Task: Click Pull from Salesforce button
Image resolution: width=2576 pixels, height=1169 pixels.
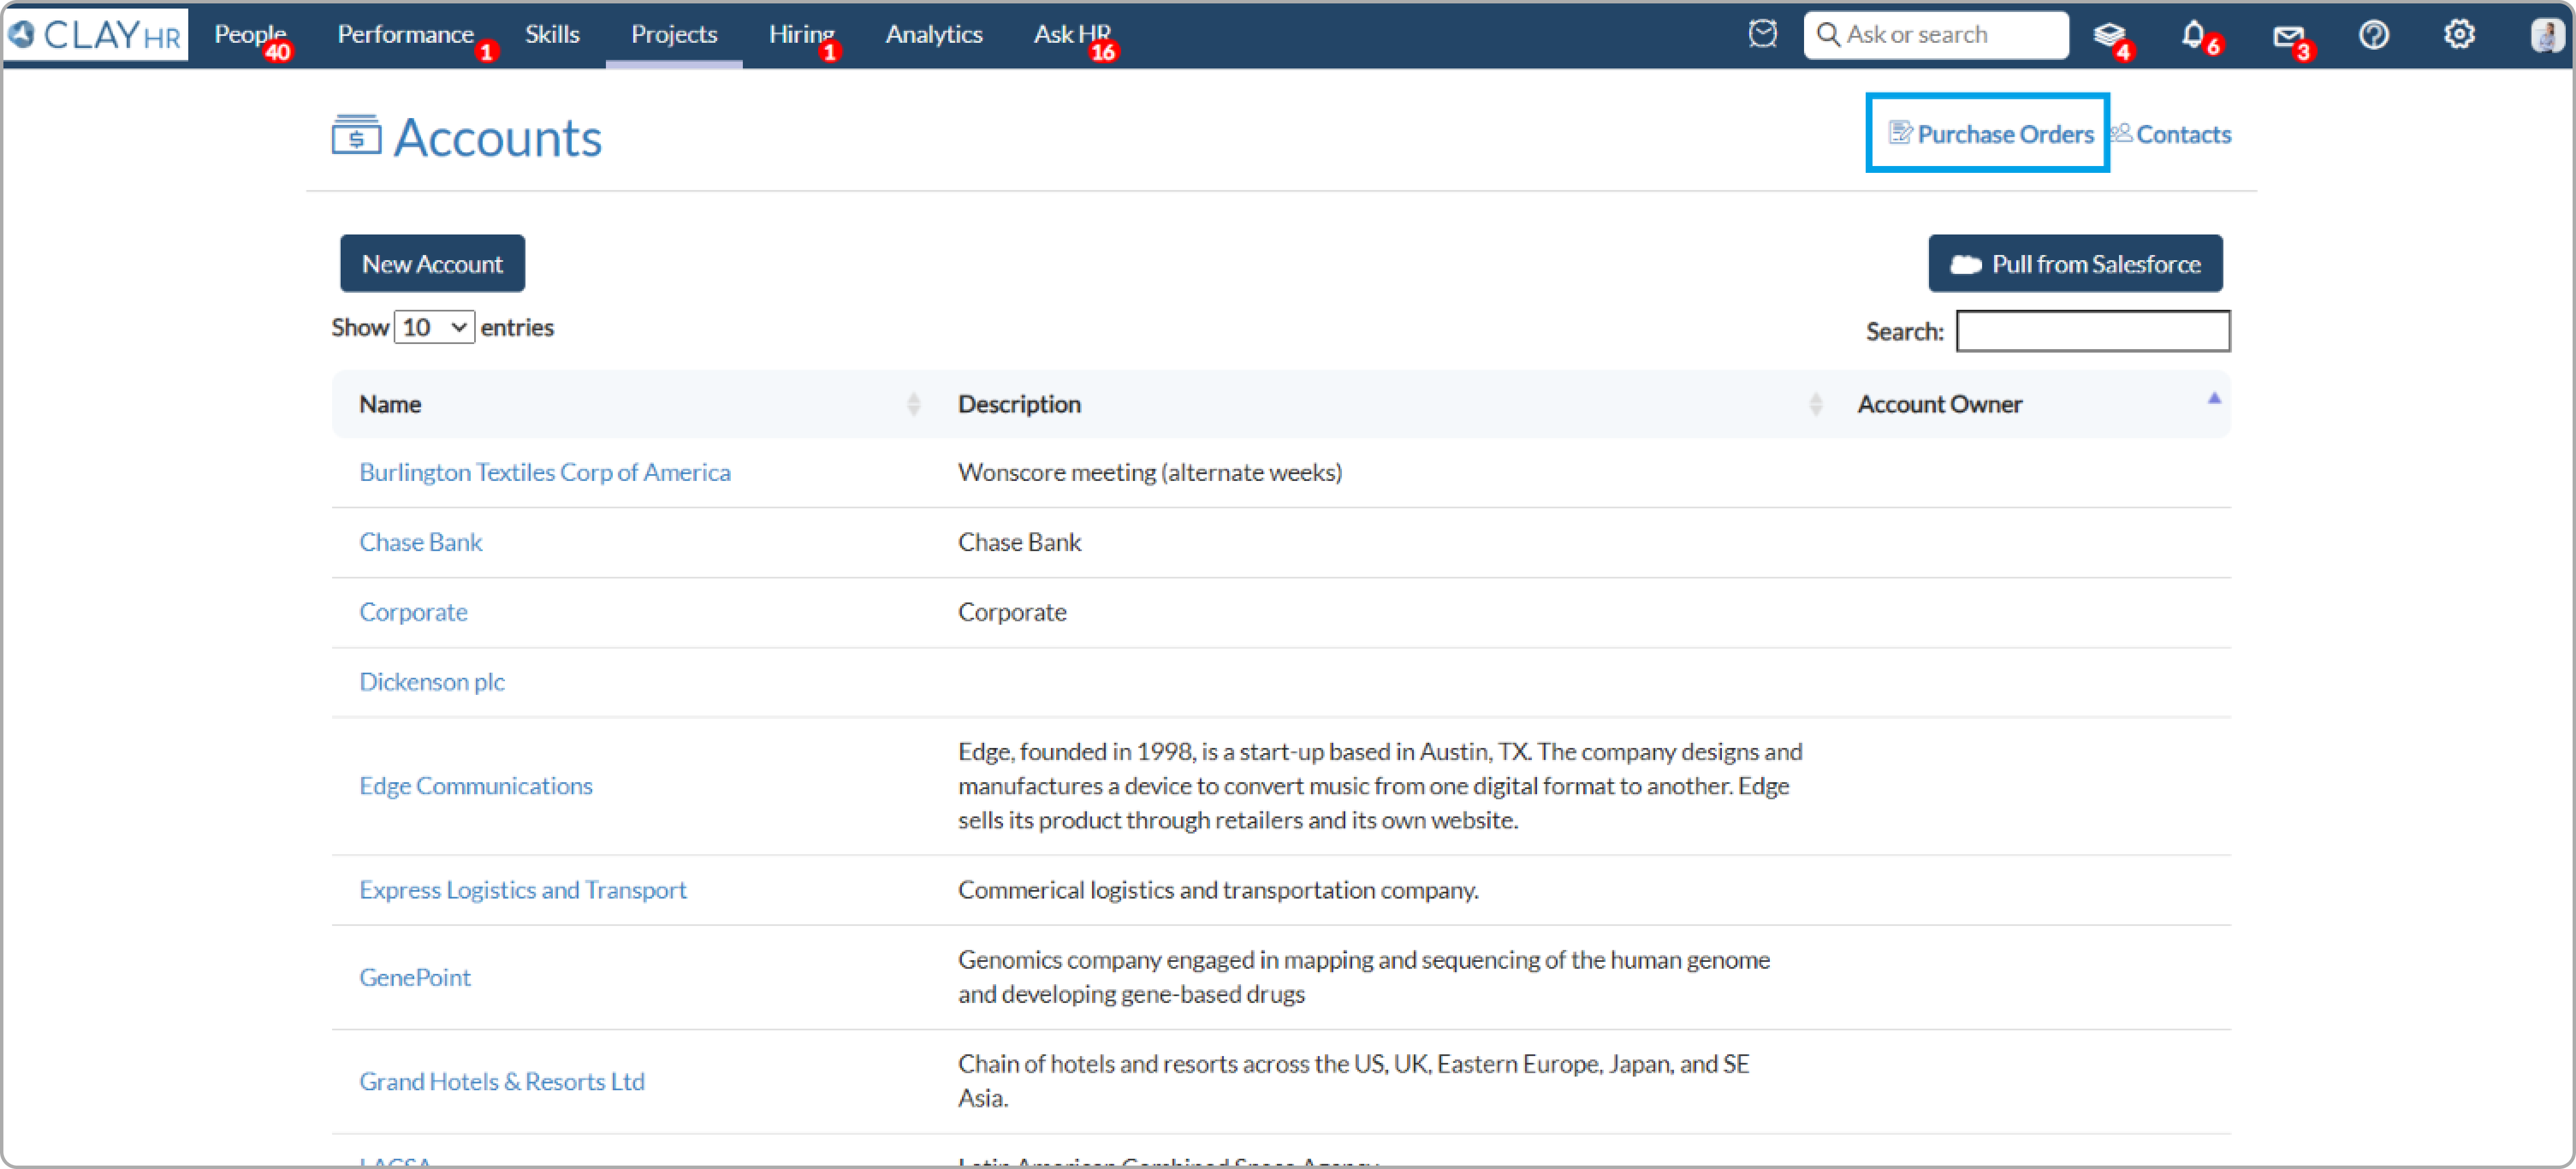Action: [x=2075, y=264]
